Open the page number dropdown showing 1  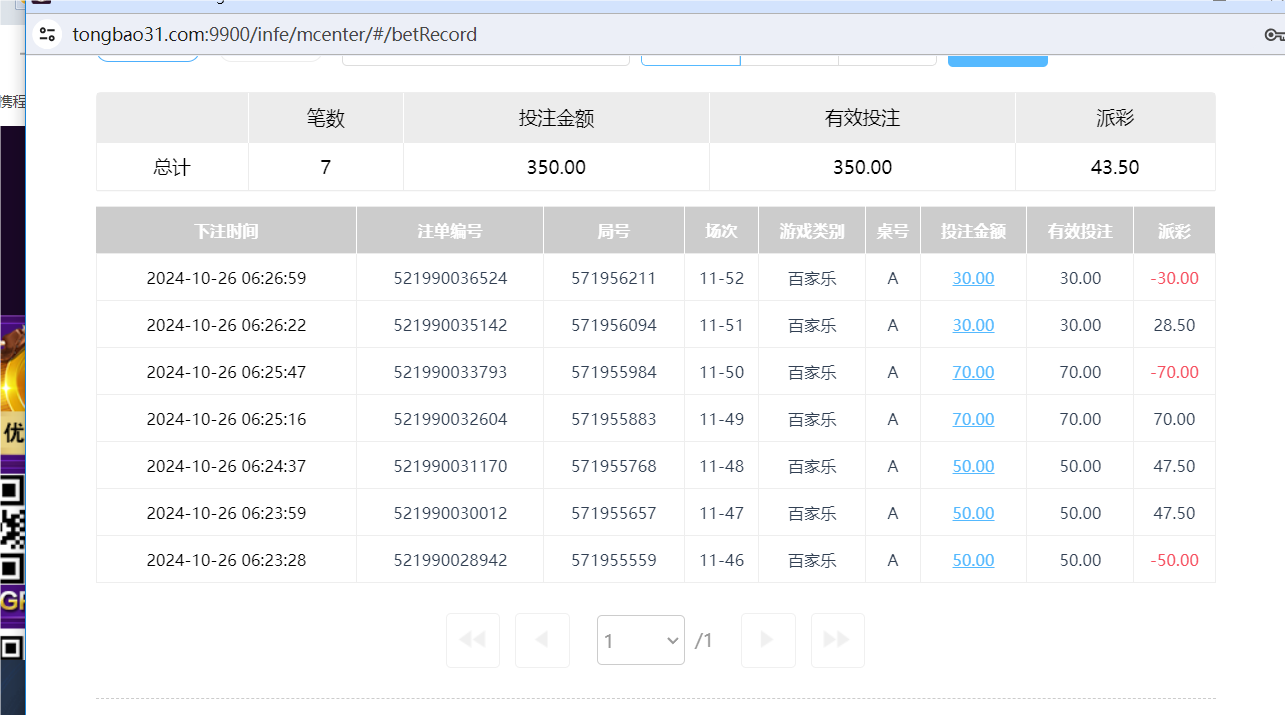(x=640, y=640)
